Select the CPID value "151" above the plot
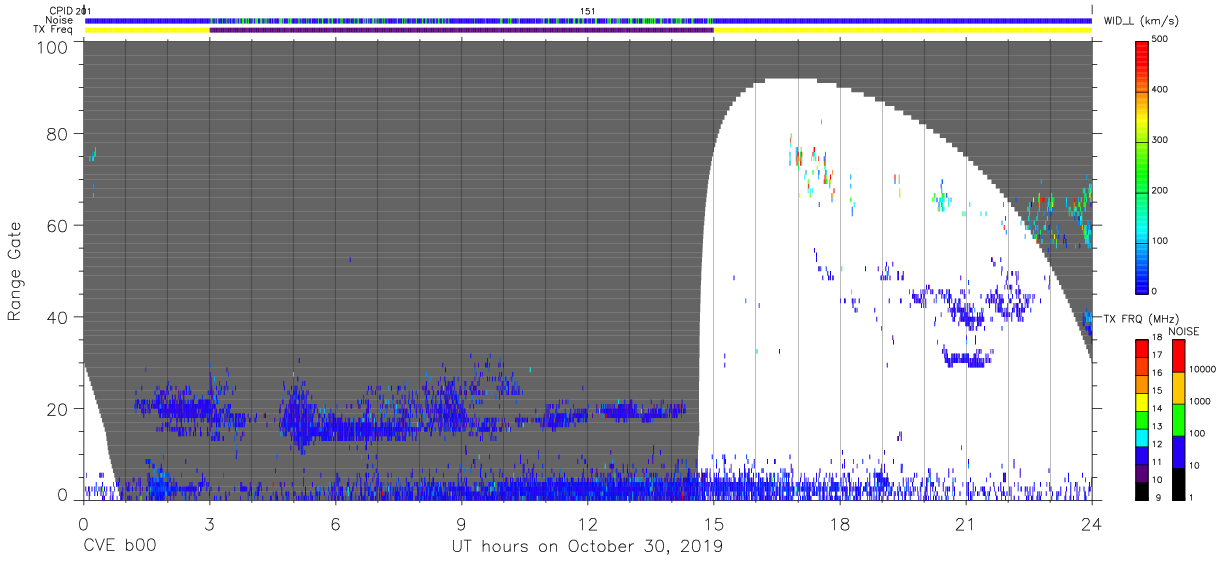Screen dimensions: 1228x567 tap(587, 10)
